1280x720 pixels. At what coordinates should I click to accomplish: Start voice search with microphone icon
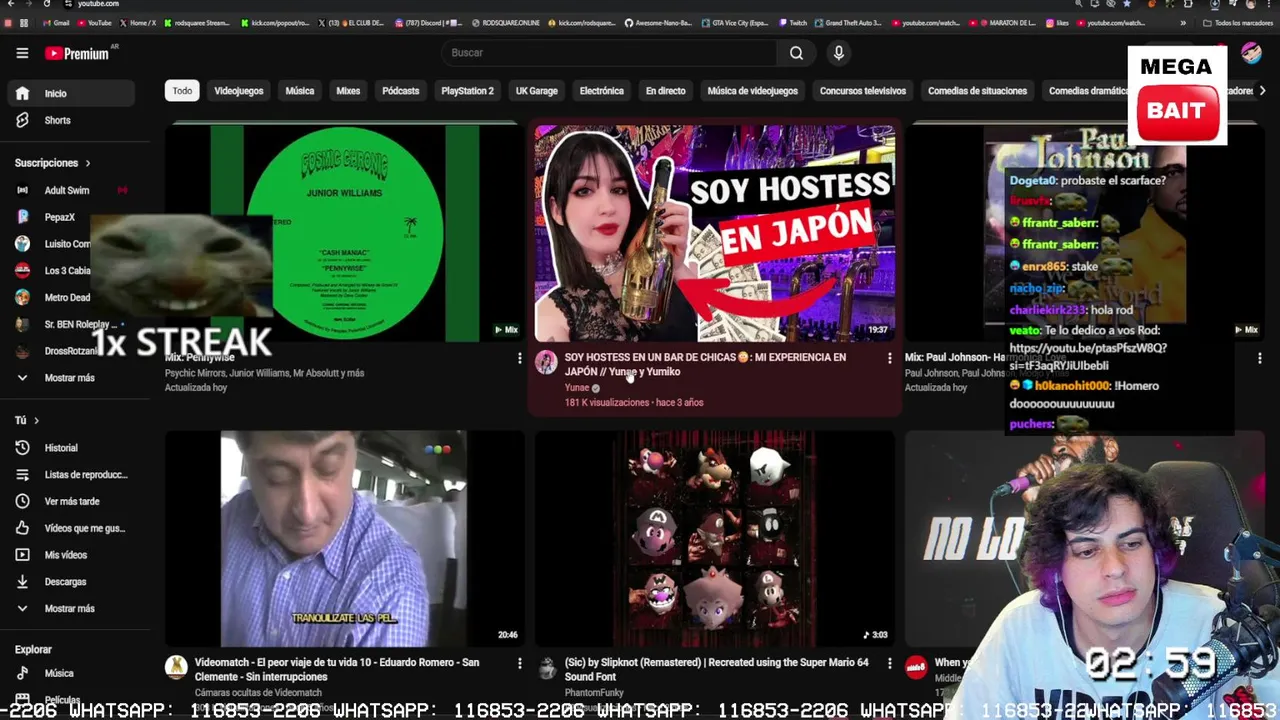coord(839,53)
